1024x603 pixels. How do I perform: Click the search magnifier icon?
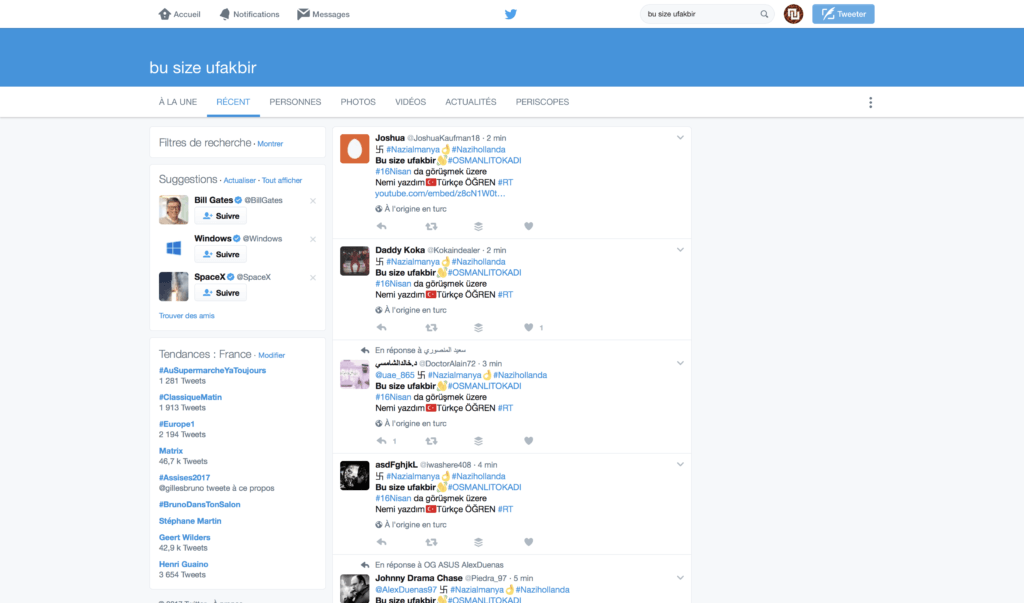pyautogui.click(x=764, y=14)
